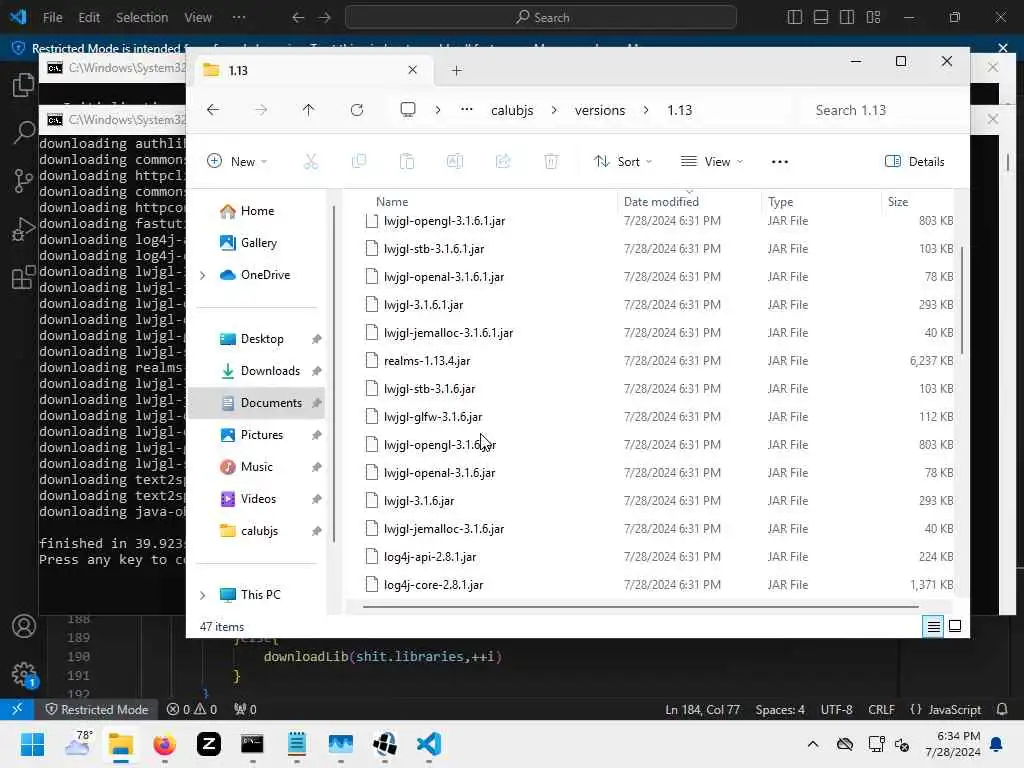Go forward in File Explorer

point(261,110)
